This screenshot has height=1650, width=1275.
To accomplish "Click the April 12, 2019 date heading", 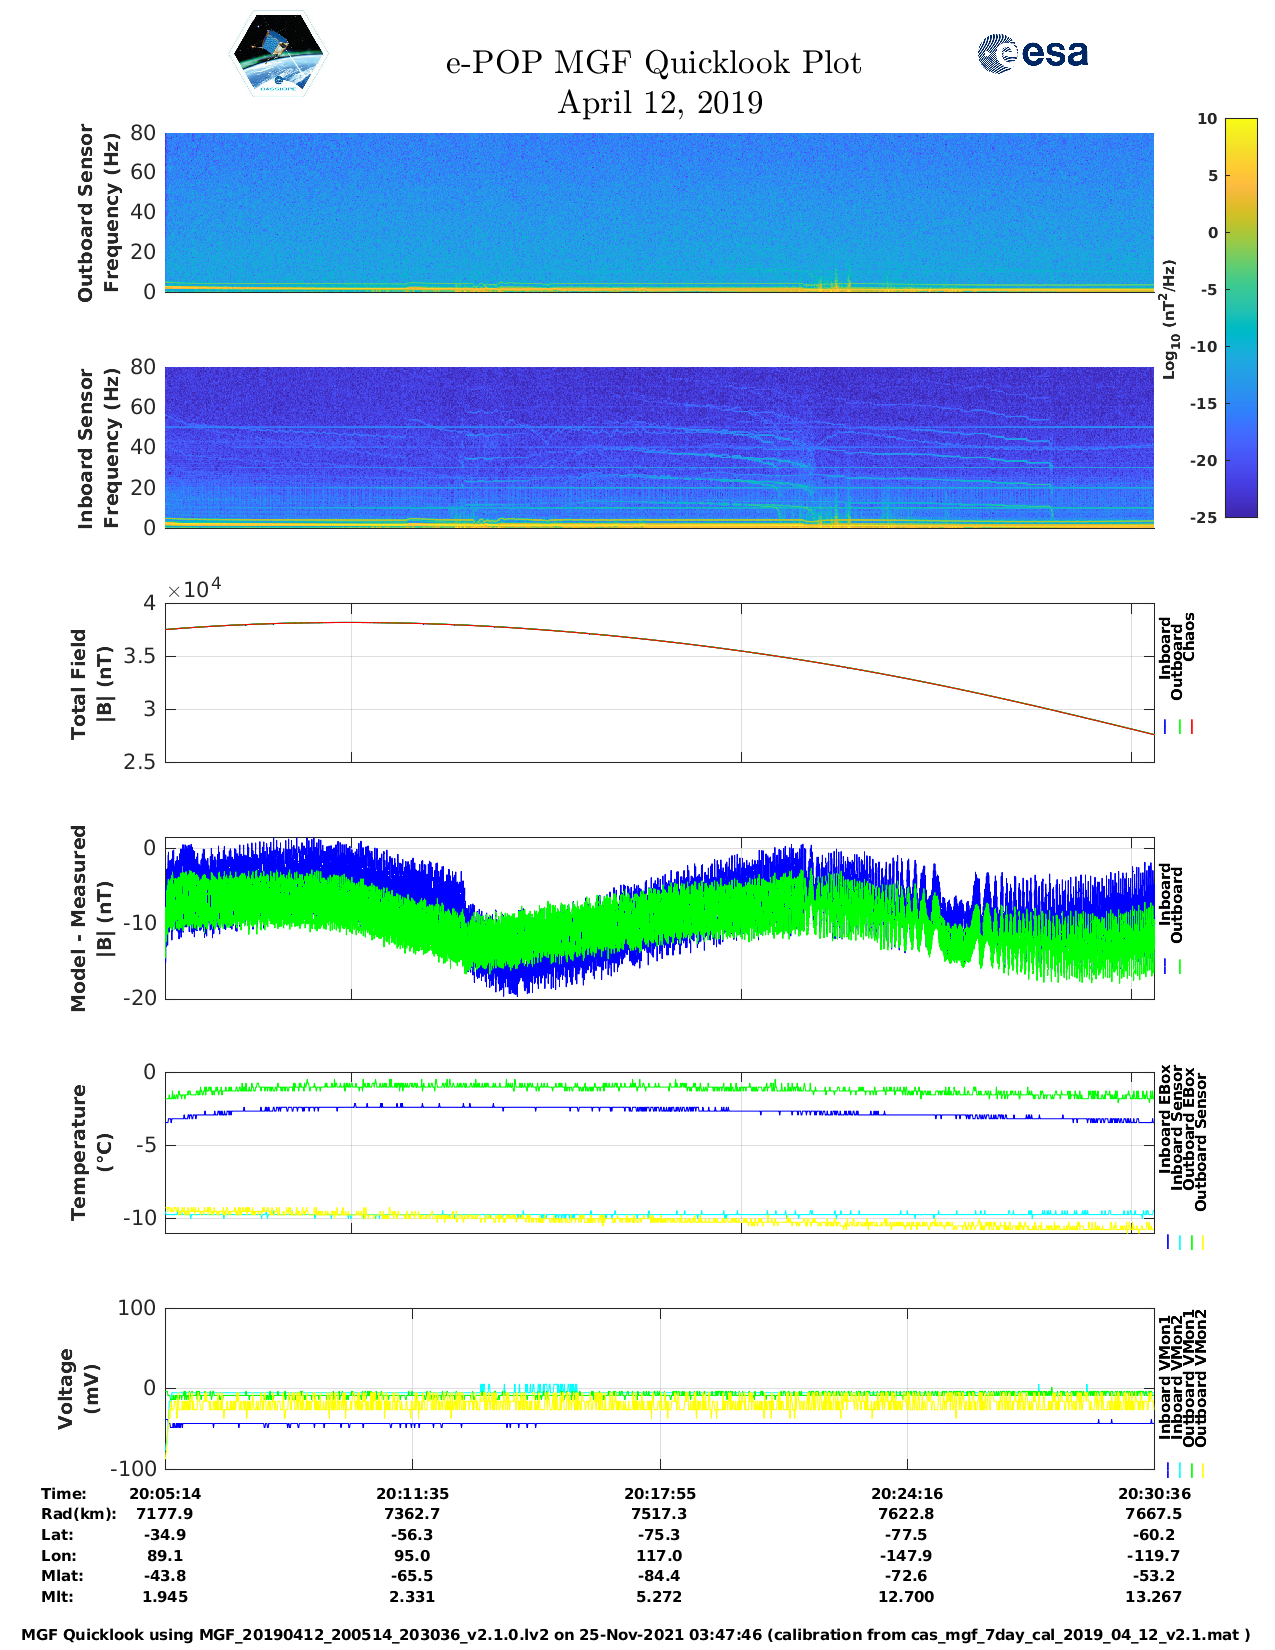I will coord(660,103).
